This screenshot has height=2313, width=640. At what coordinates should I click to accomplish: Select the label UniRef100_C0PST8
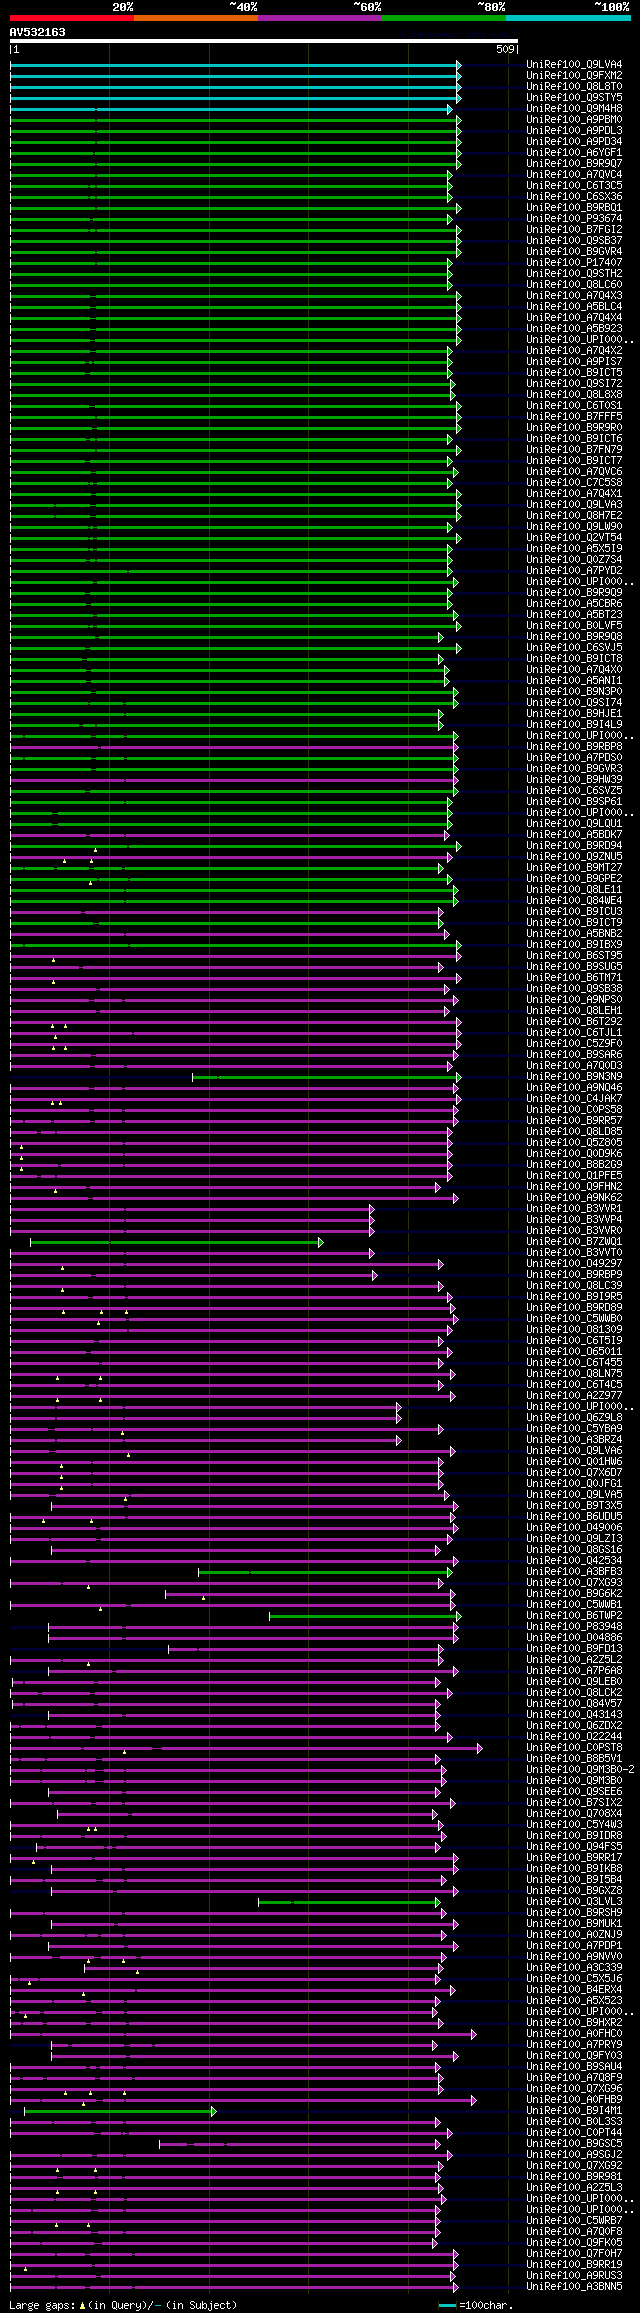(574, 1748)
